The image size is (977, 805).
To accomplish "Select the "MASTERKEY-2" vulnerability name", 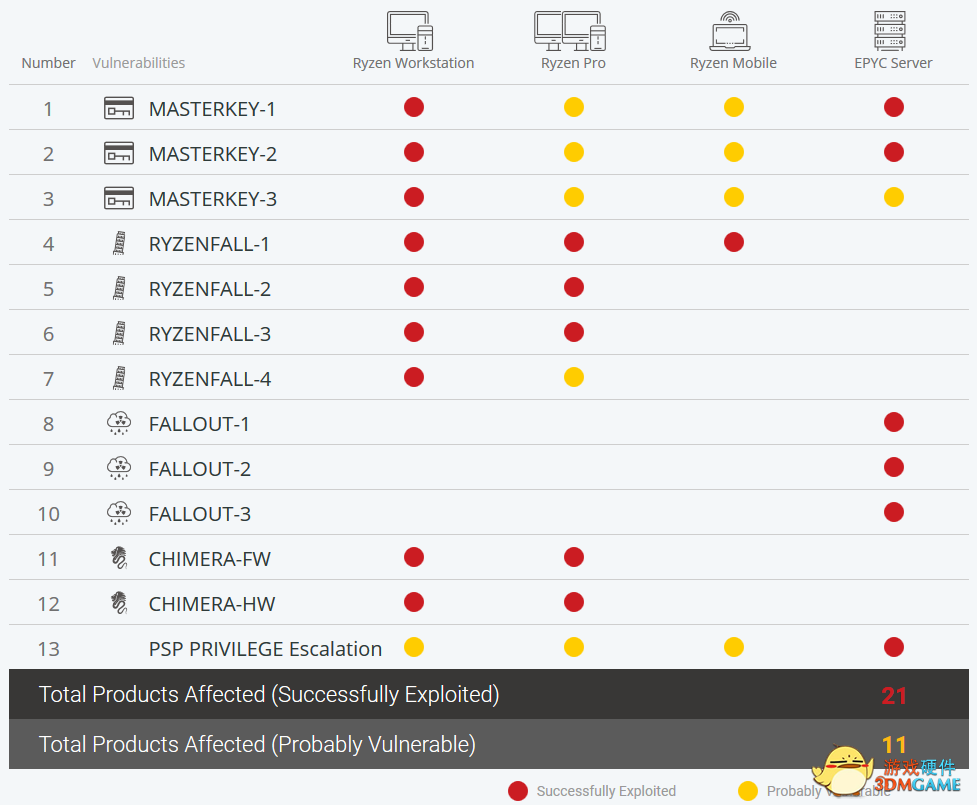I will coord(213,154).
